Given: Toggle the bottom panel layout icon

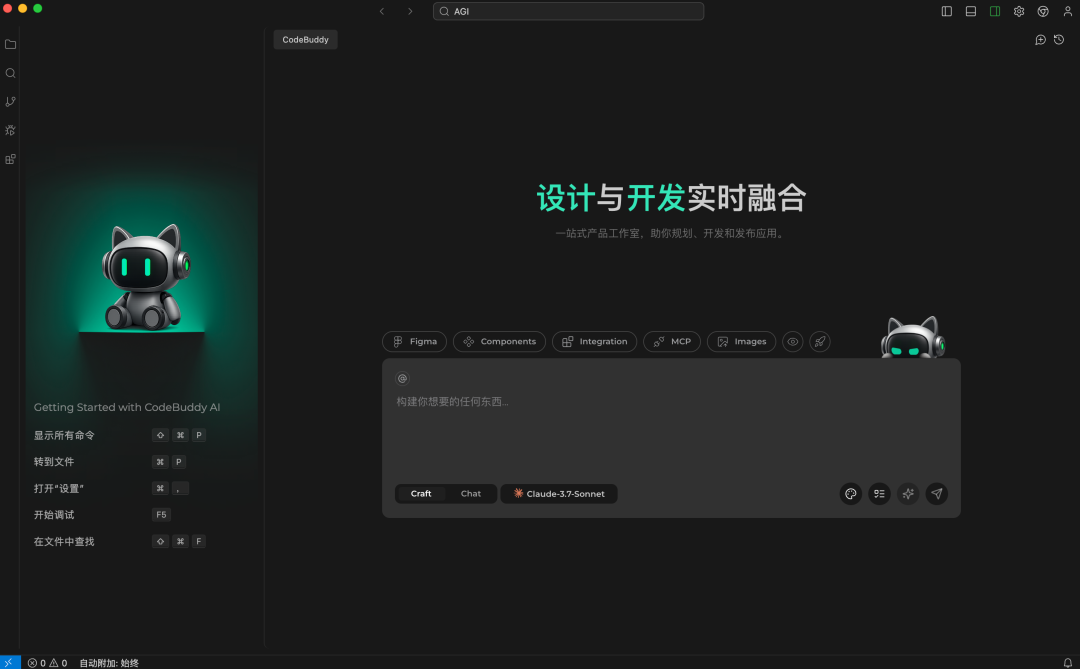Looking at the screenshot, I should (x=970, y=11).
